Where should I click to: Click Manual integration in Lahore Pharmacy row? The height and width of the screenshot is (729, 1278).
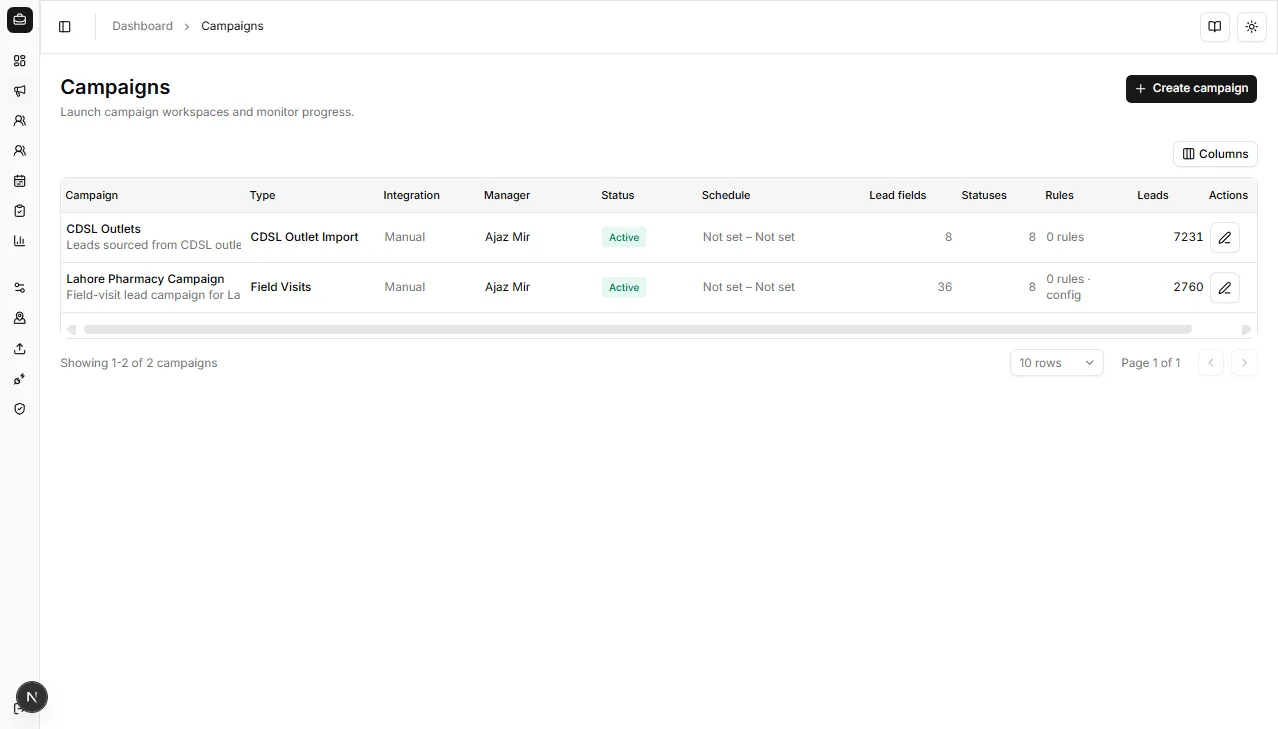coord(405,287)
